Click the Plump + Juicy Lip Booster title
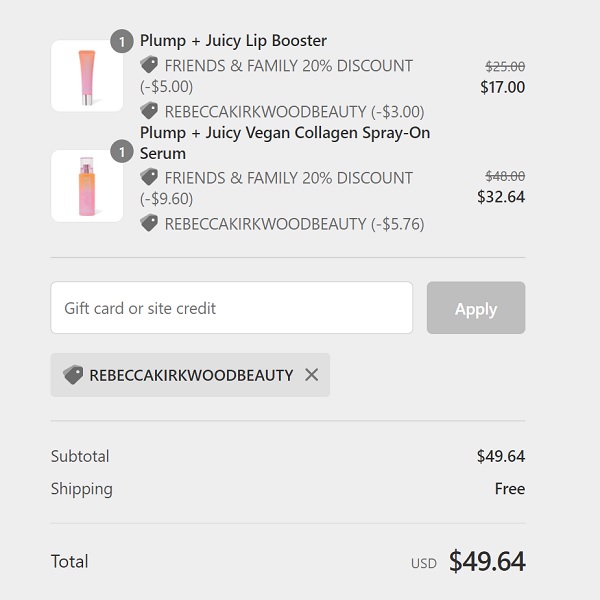Image resolution: width=600 pixels, height=600 pixels. point(233,41)
